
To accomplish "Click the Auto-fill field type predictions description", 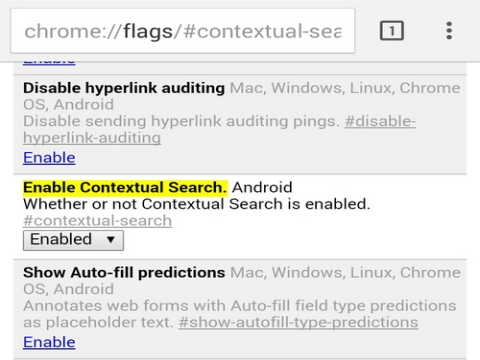I will [x=240, y=314].
